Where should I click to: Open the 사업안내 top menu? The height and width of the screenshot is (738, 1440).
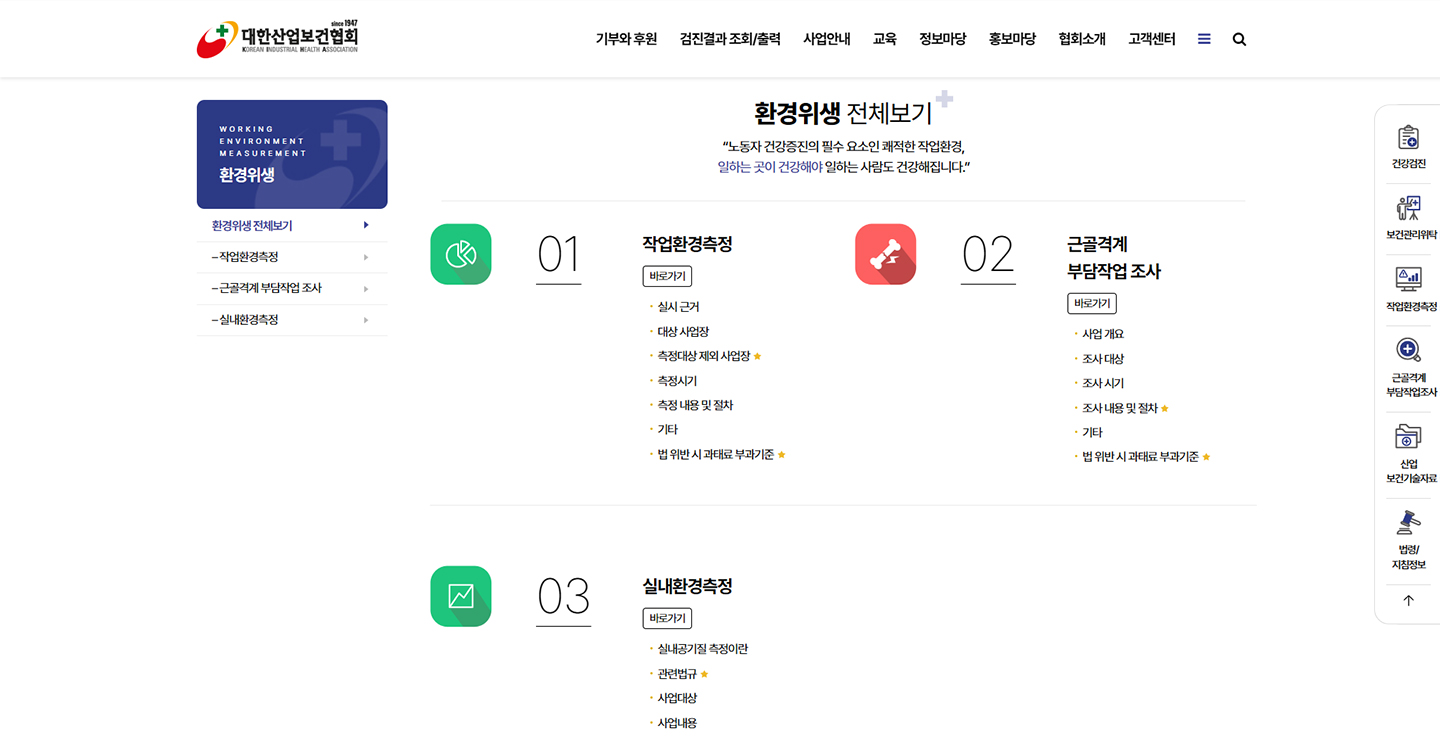coord(826,40)
